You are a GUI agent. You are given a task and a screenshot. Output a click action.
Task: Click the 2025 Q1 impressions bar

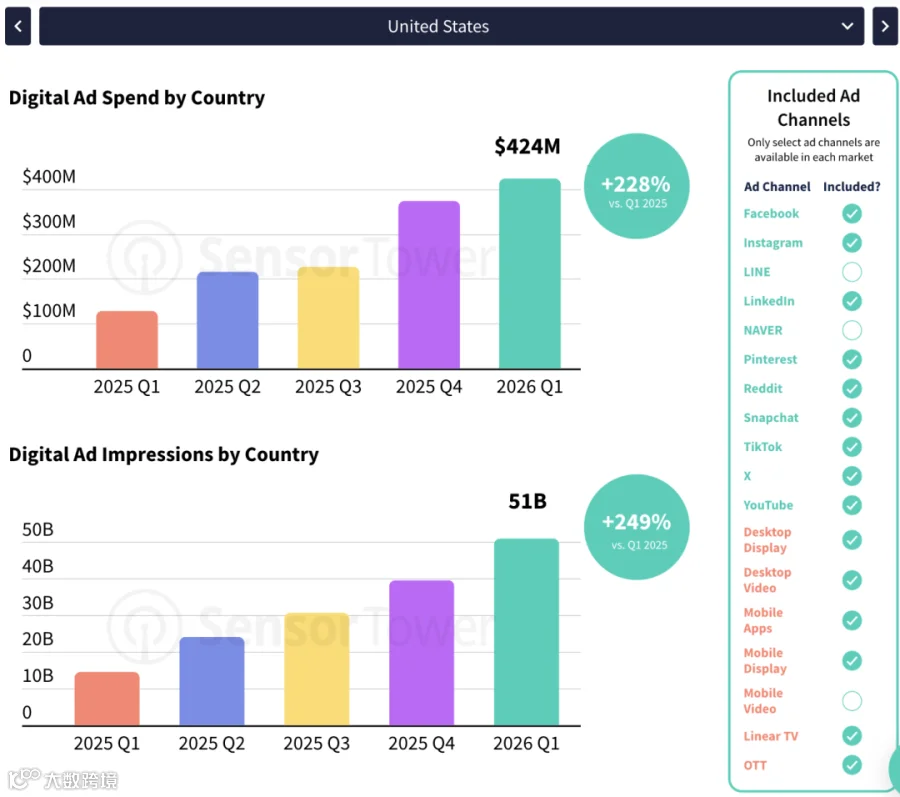point(107,699)
